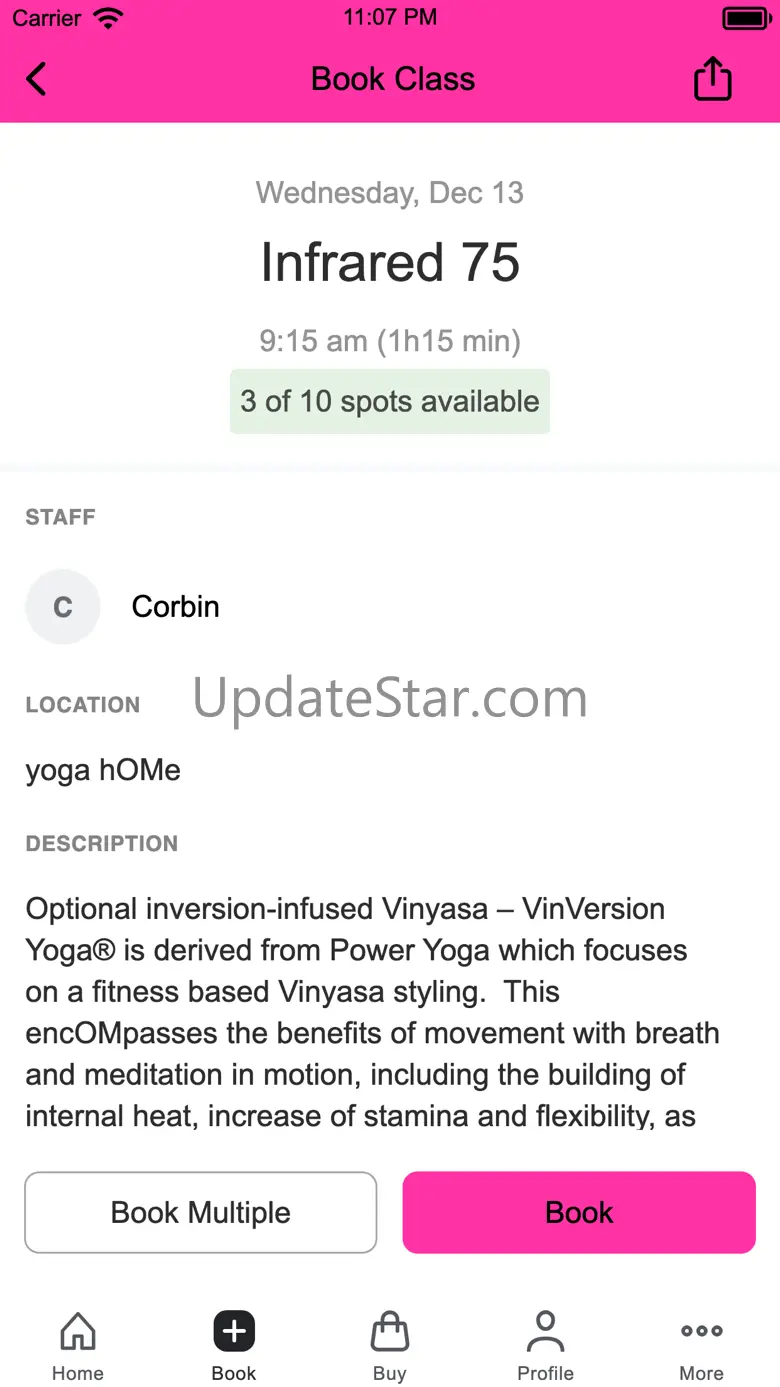This screenshot has width=780, height=1387.
Task: Tap the share icon in header
Action: [712, 79]
